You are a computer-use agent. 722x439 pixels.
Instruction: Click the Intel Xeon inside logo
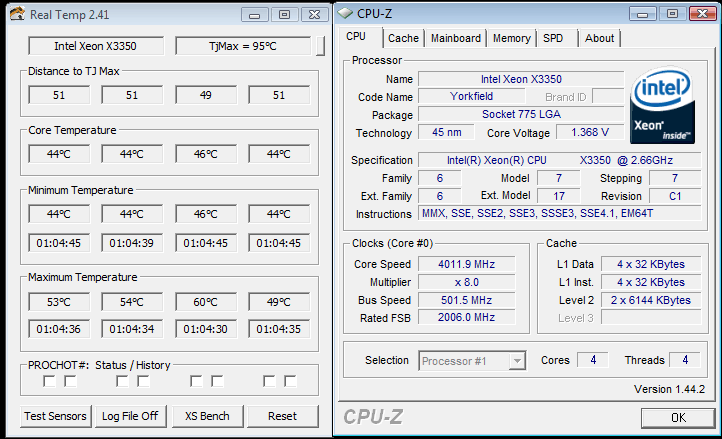click(663, 105)
